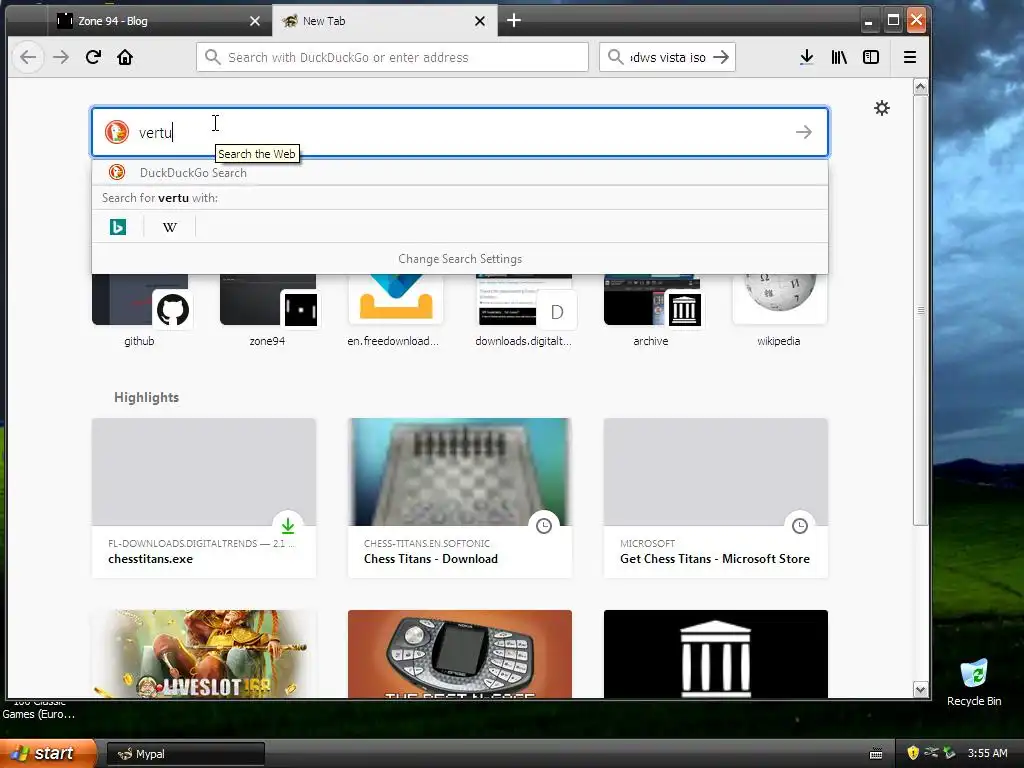Open the Library bookshelf icon
1024x768 pixels.
(x=839, y=57)
